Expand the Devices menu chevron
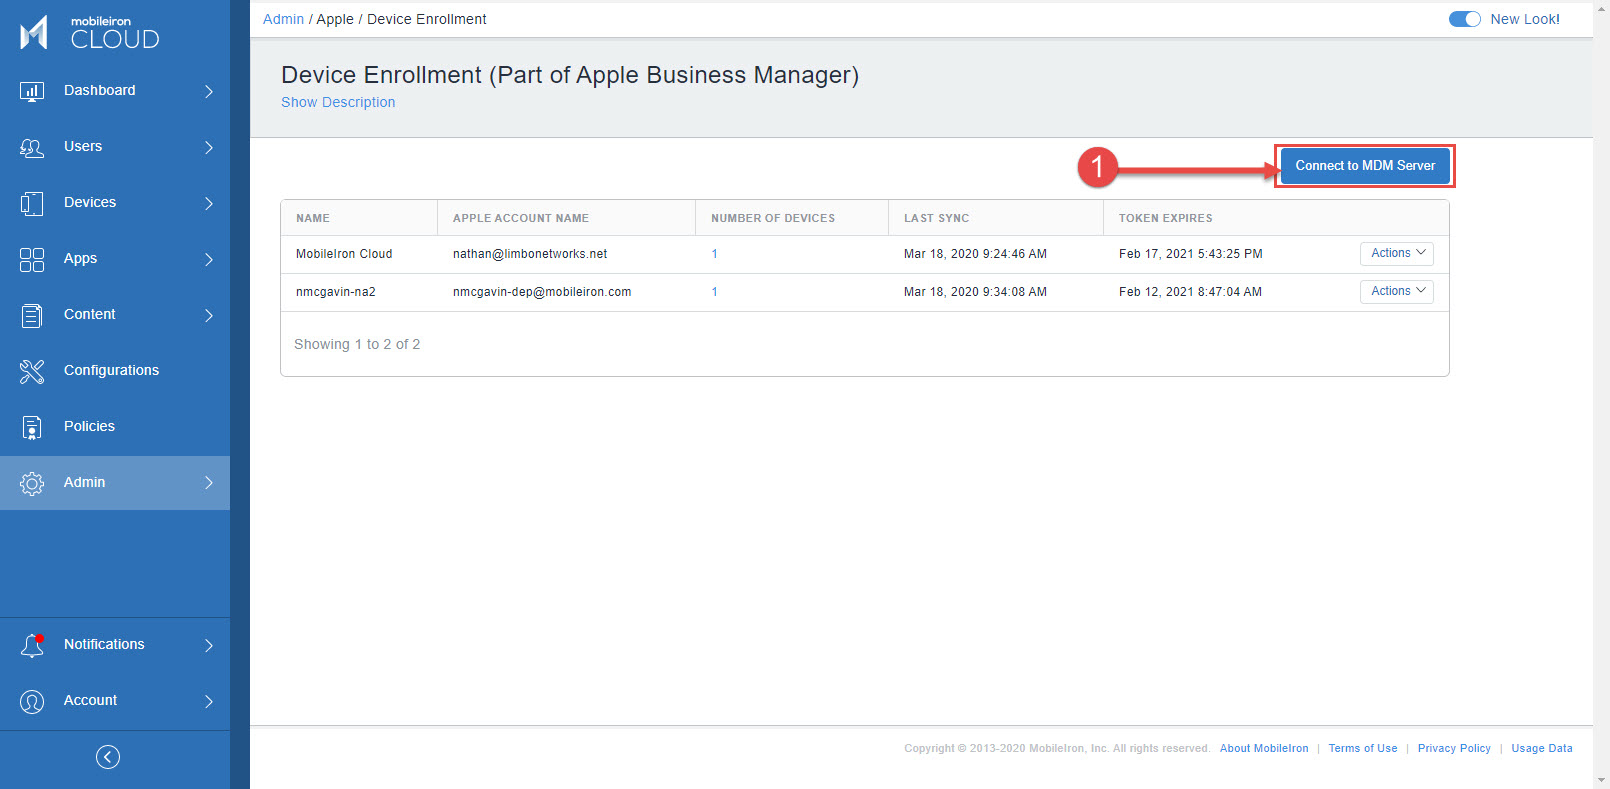 click(x=209, y=203)
